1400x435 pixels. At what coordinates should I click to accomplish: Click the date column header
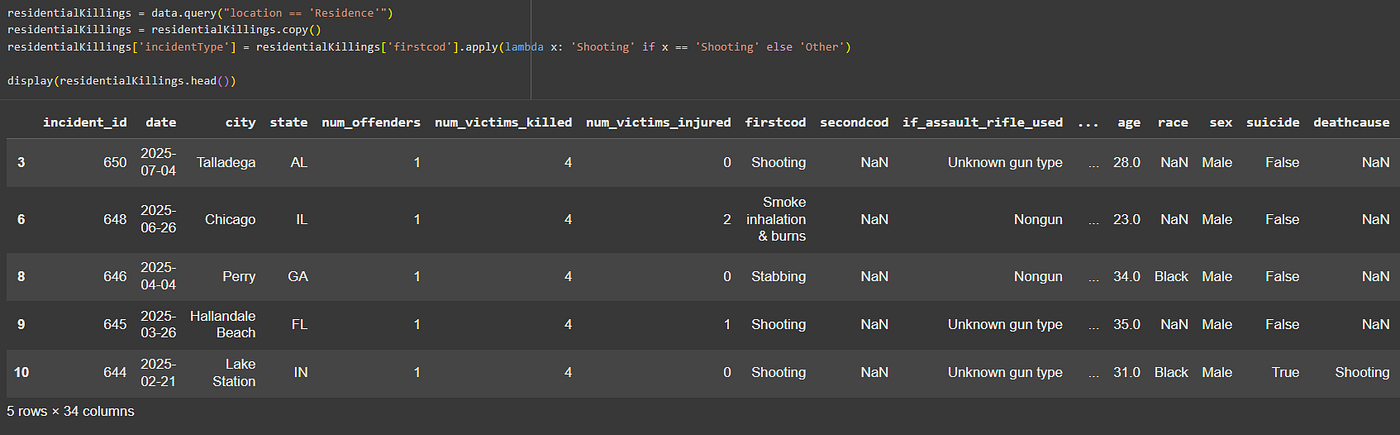click(x=160, y=122)
